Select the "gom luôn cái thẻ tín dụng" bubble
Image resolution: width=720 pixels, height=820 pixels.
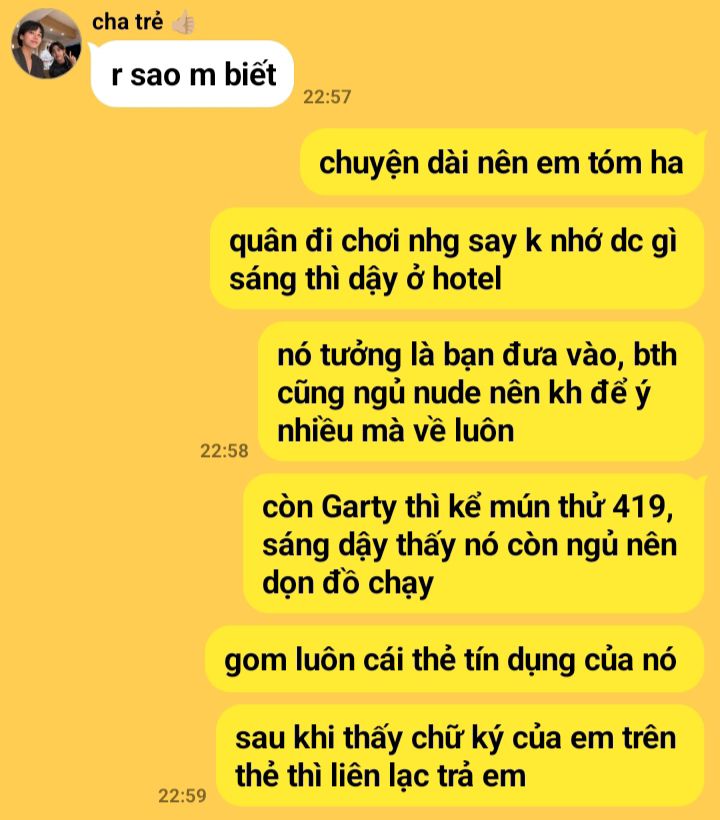[454, 659]
